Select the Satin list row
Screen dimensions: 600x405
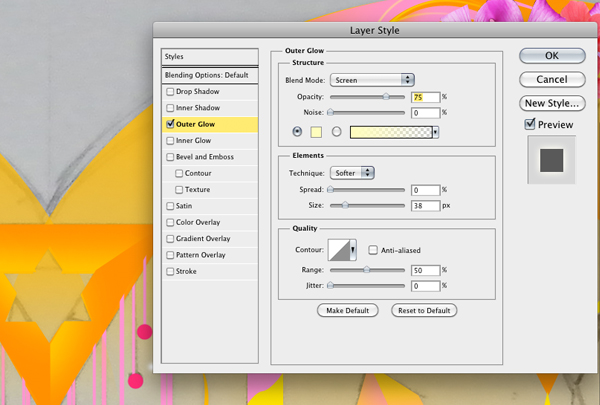tap(210, 206)
